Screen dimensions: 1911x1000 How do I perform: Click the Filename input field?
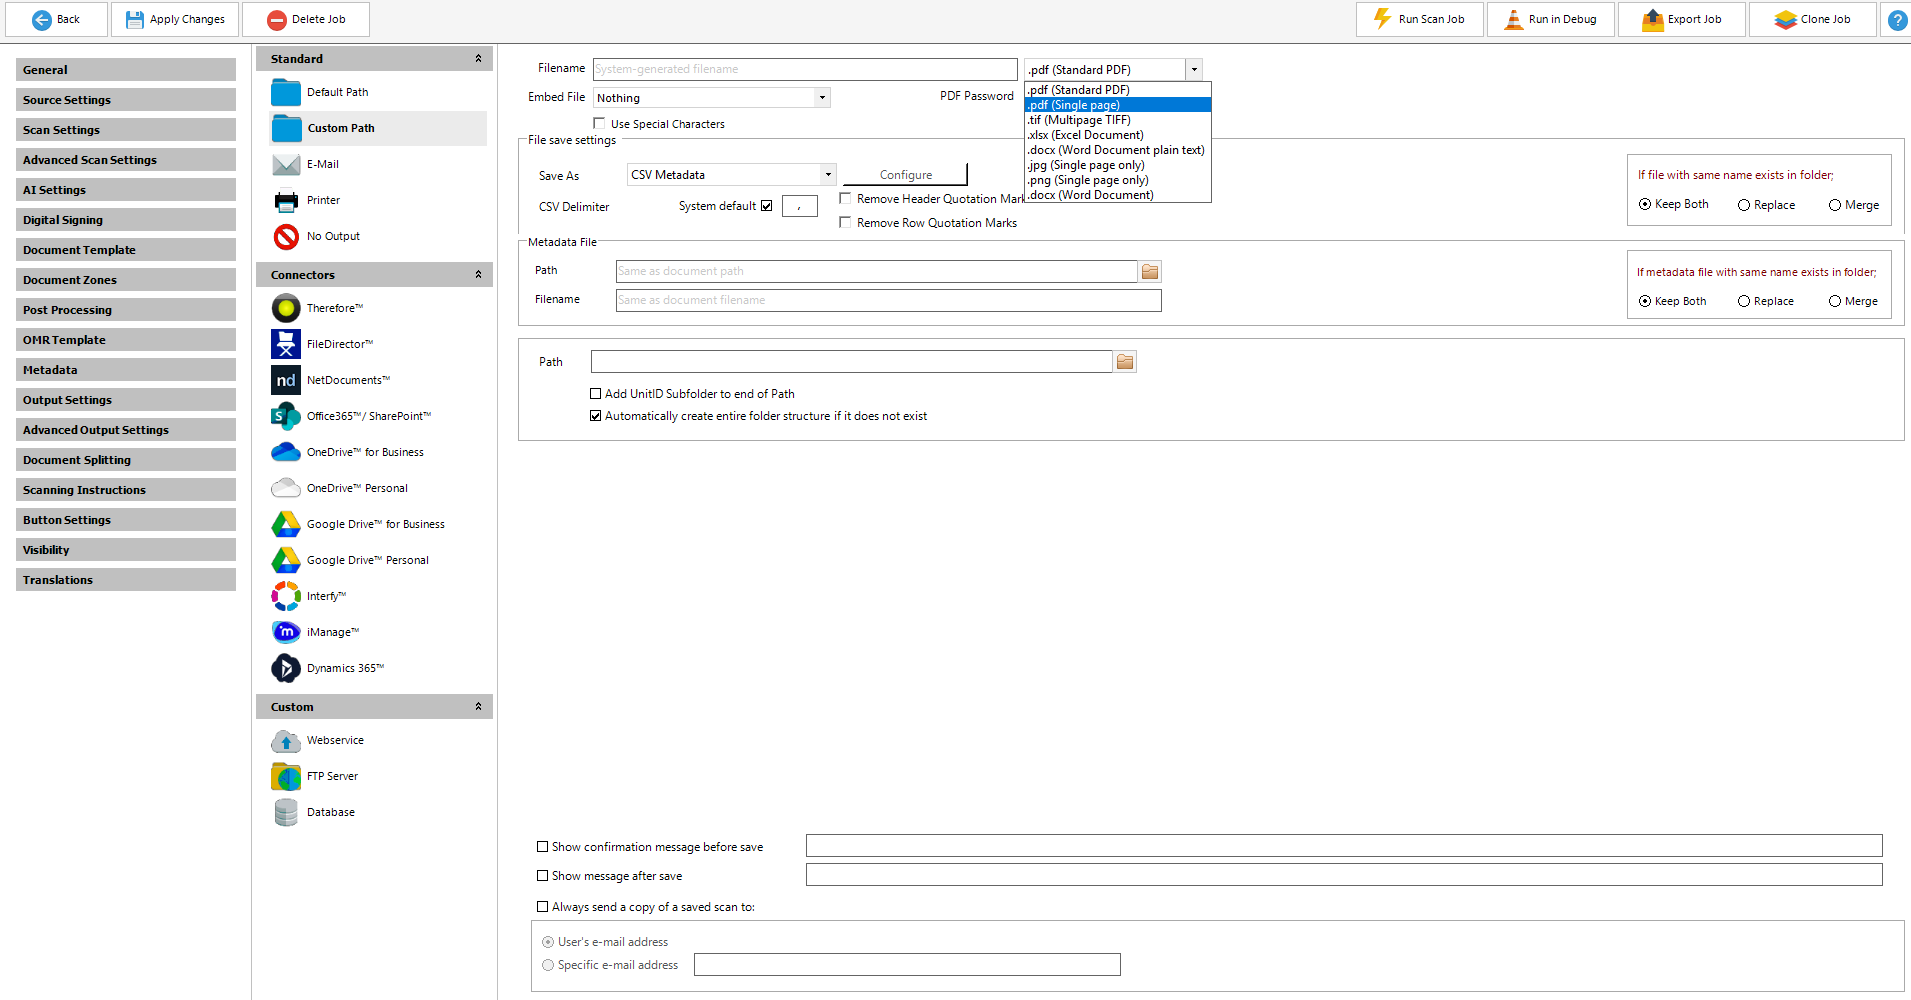coord(805,69)
